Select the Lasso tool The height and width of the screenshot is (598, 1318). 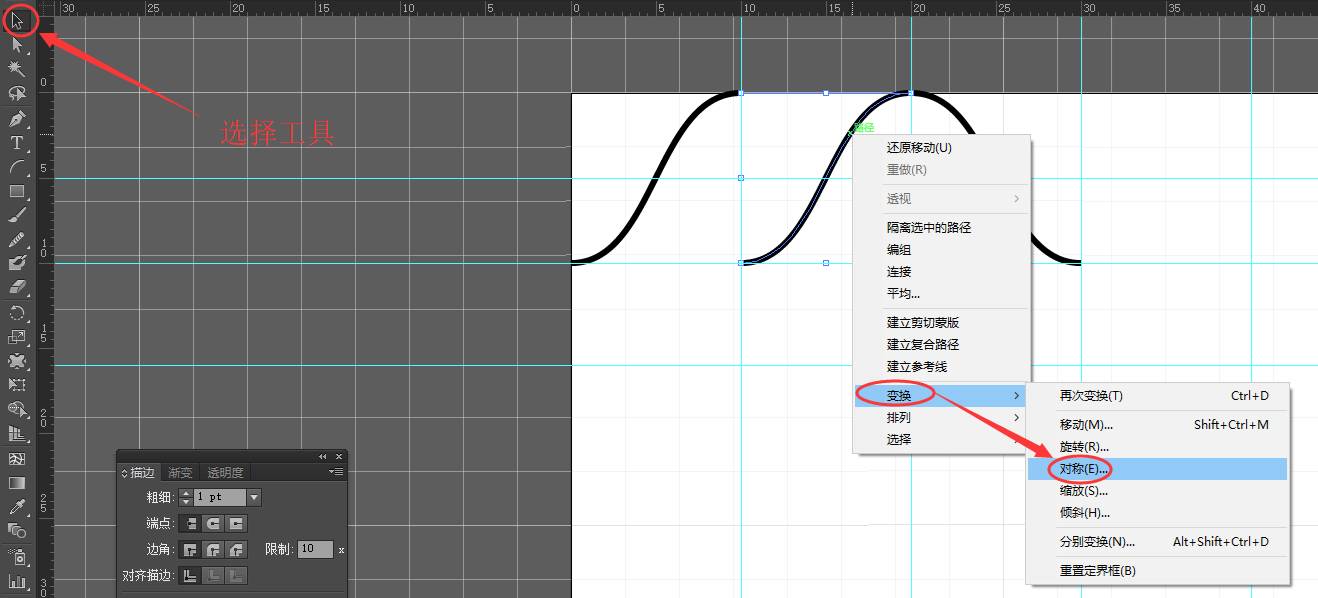[17, 94]
